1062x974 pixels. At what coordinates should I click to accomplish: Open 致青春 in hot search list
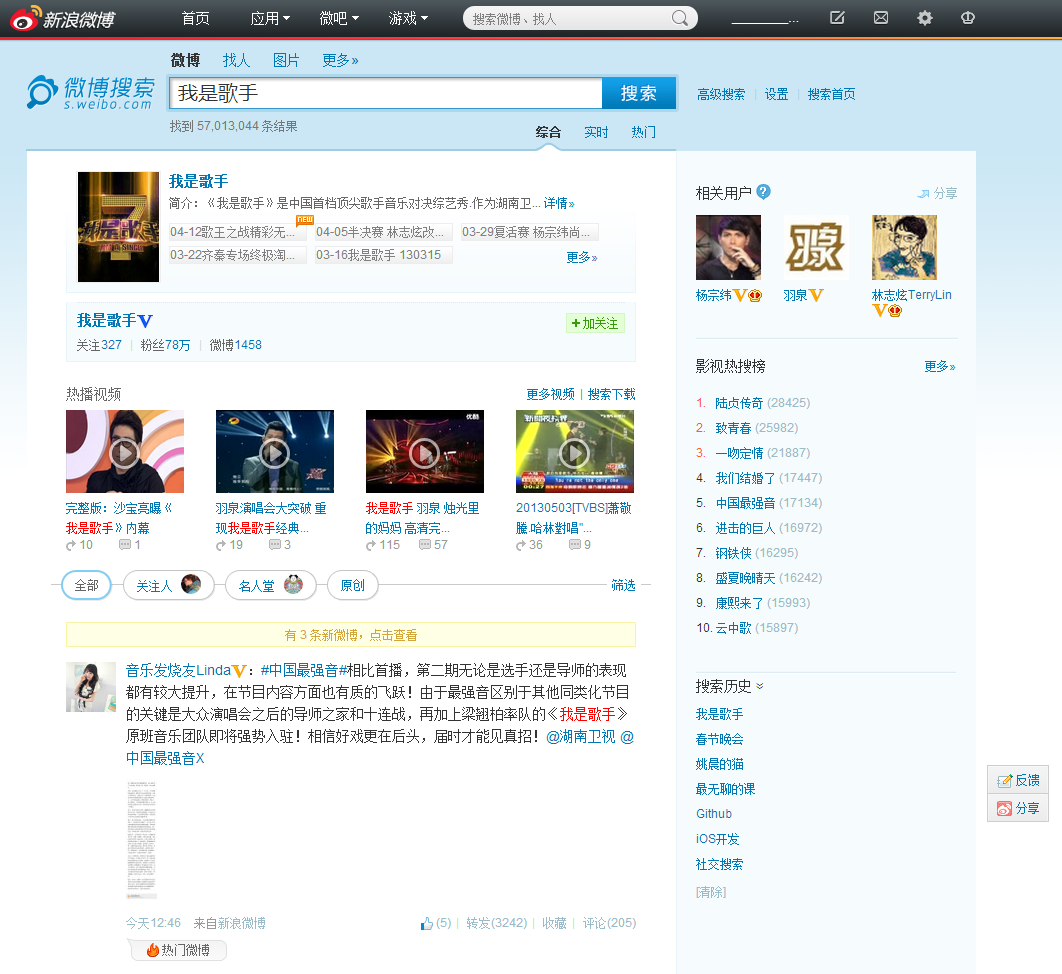coord(733,428)
